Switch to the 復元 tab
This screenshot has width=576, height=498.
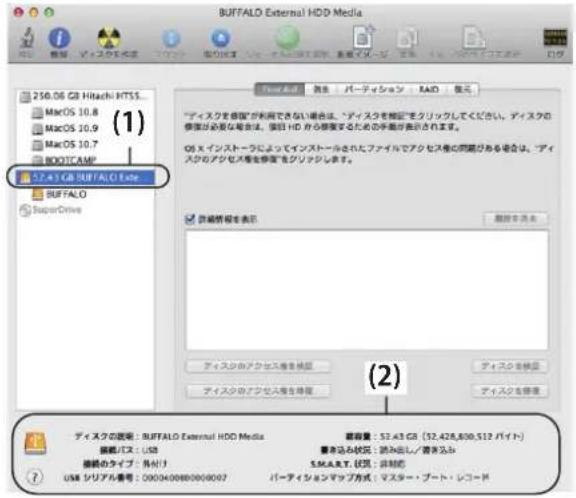(462, 89)
